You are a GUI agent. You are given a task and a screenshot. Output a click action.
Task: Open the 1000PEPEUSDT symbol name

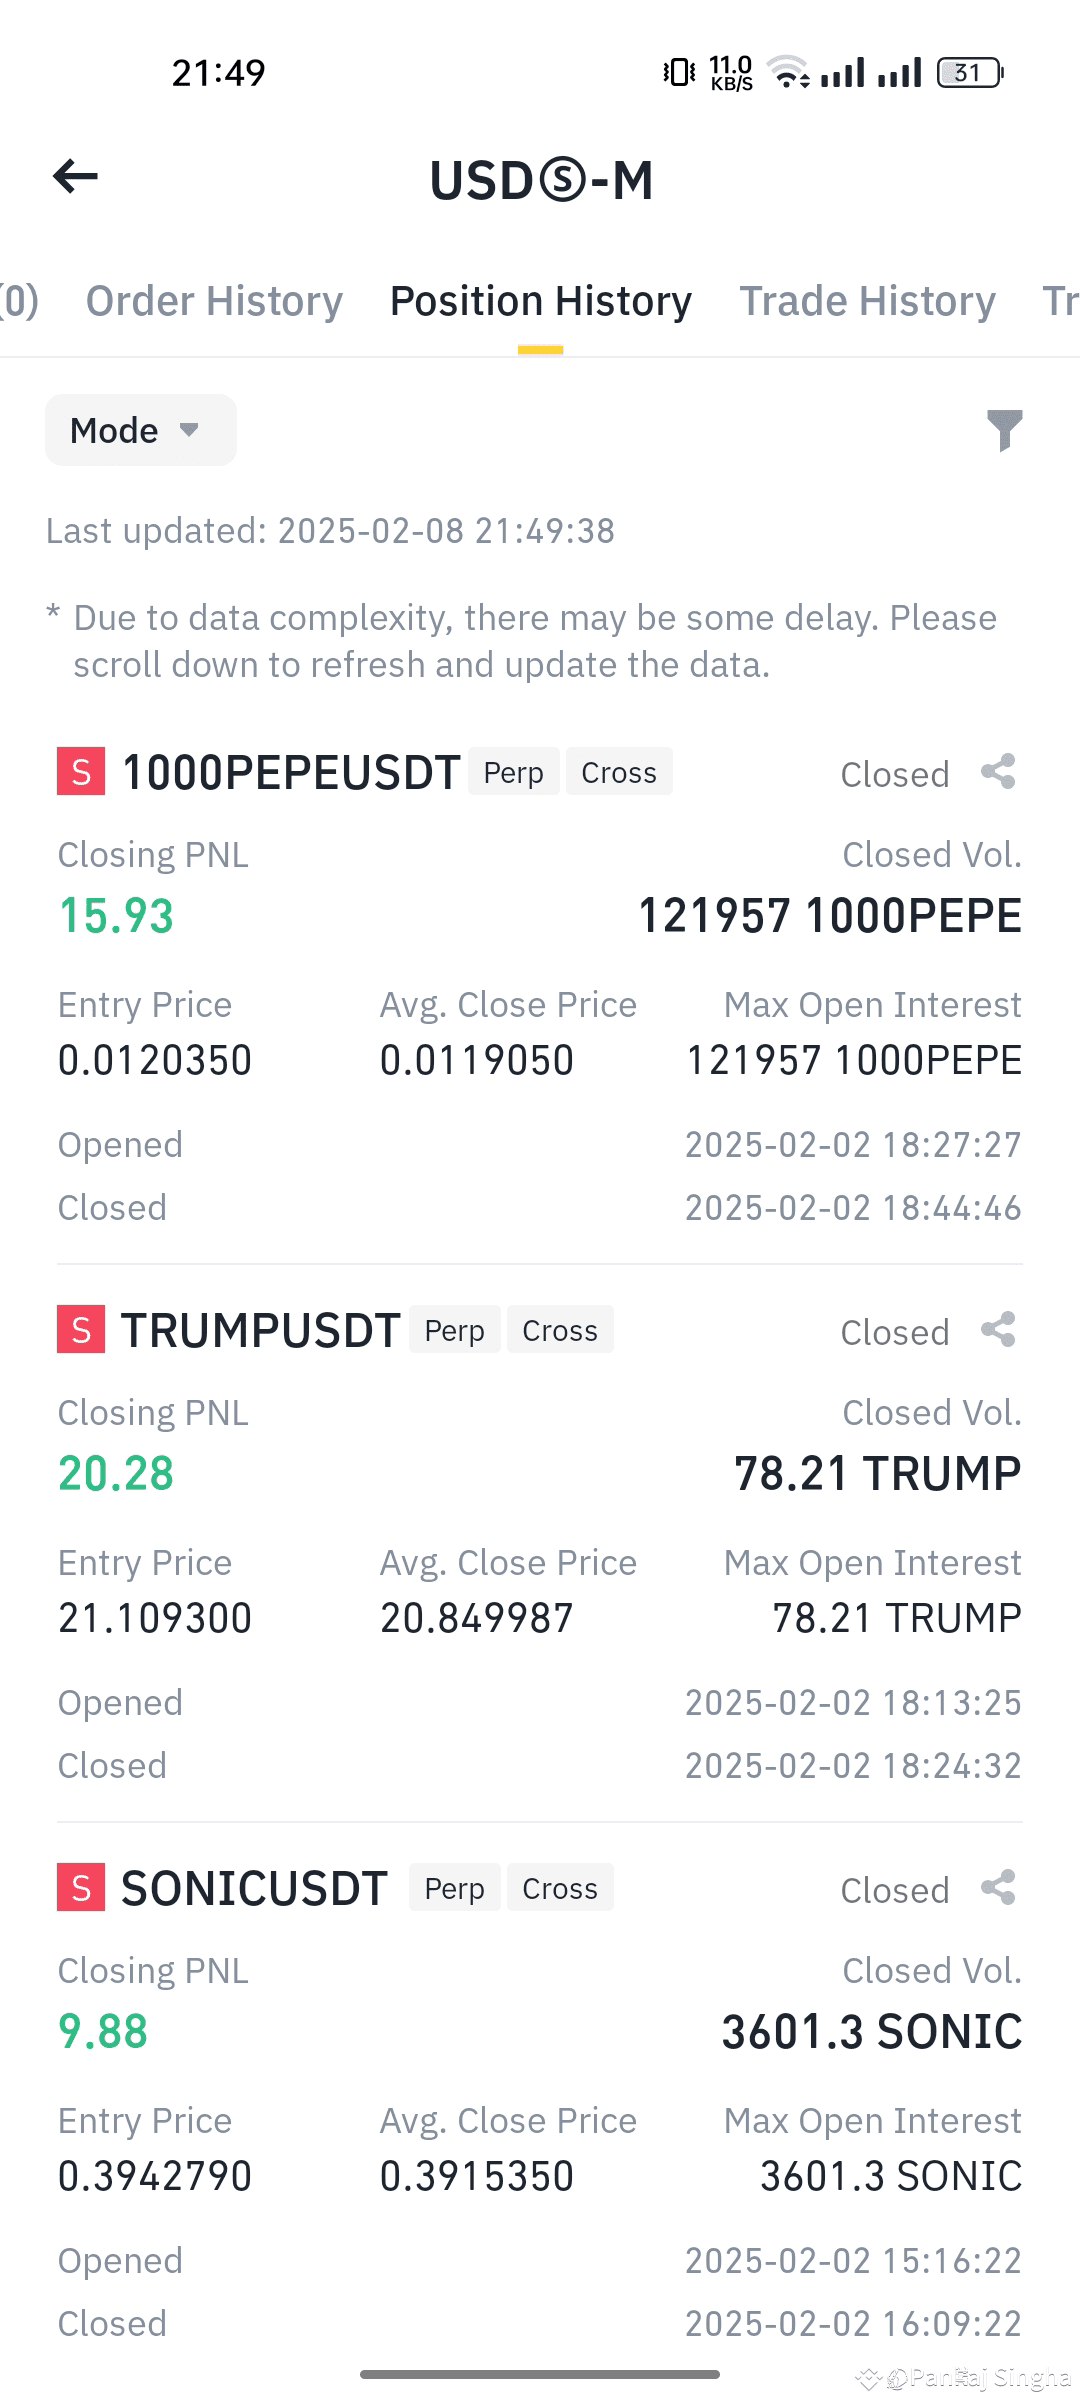(291, 773)
